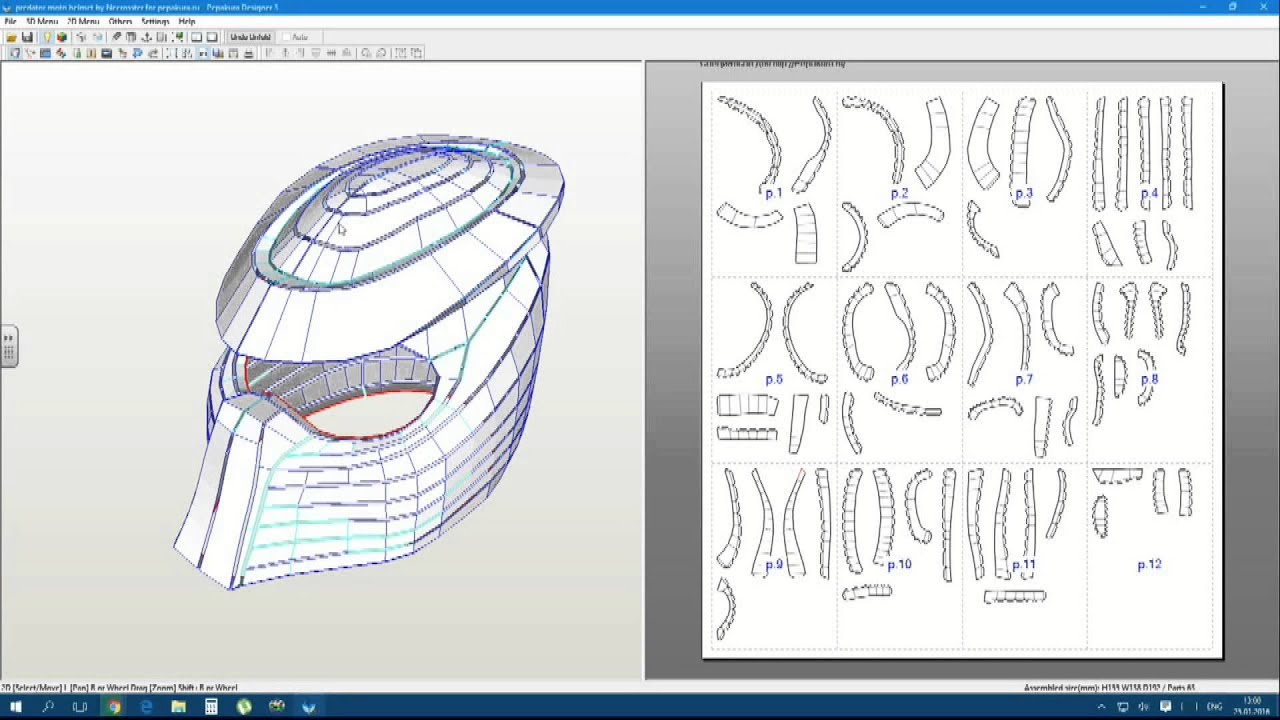The image size is (1280, 720).
Task: Open the volume control in the system tray
Action: click(1144, 707)
